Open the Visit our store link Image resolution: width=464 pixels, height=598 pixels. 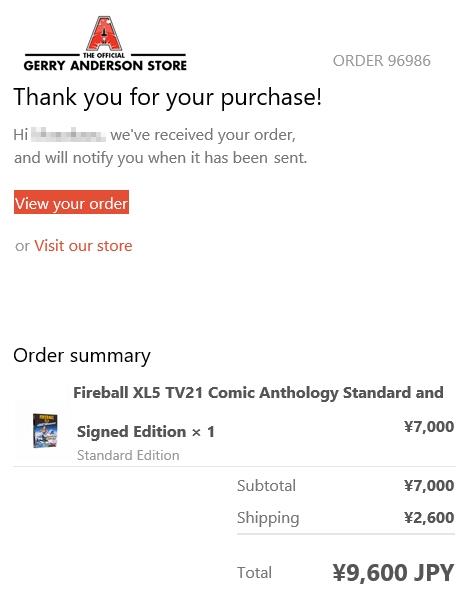(x=83, y=246)
